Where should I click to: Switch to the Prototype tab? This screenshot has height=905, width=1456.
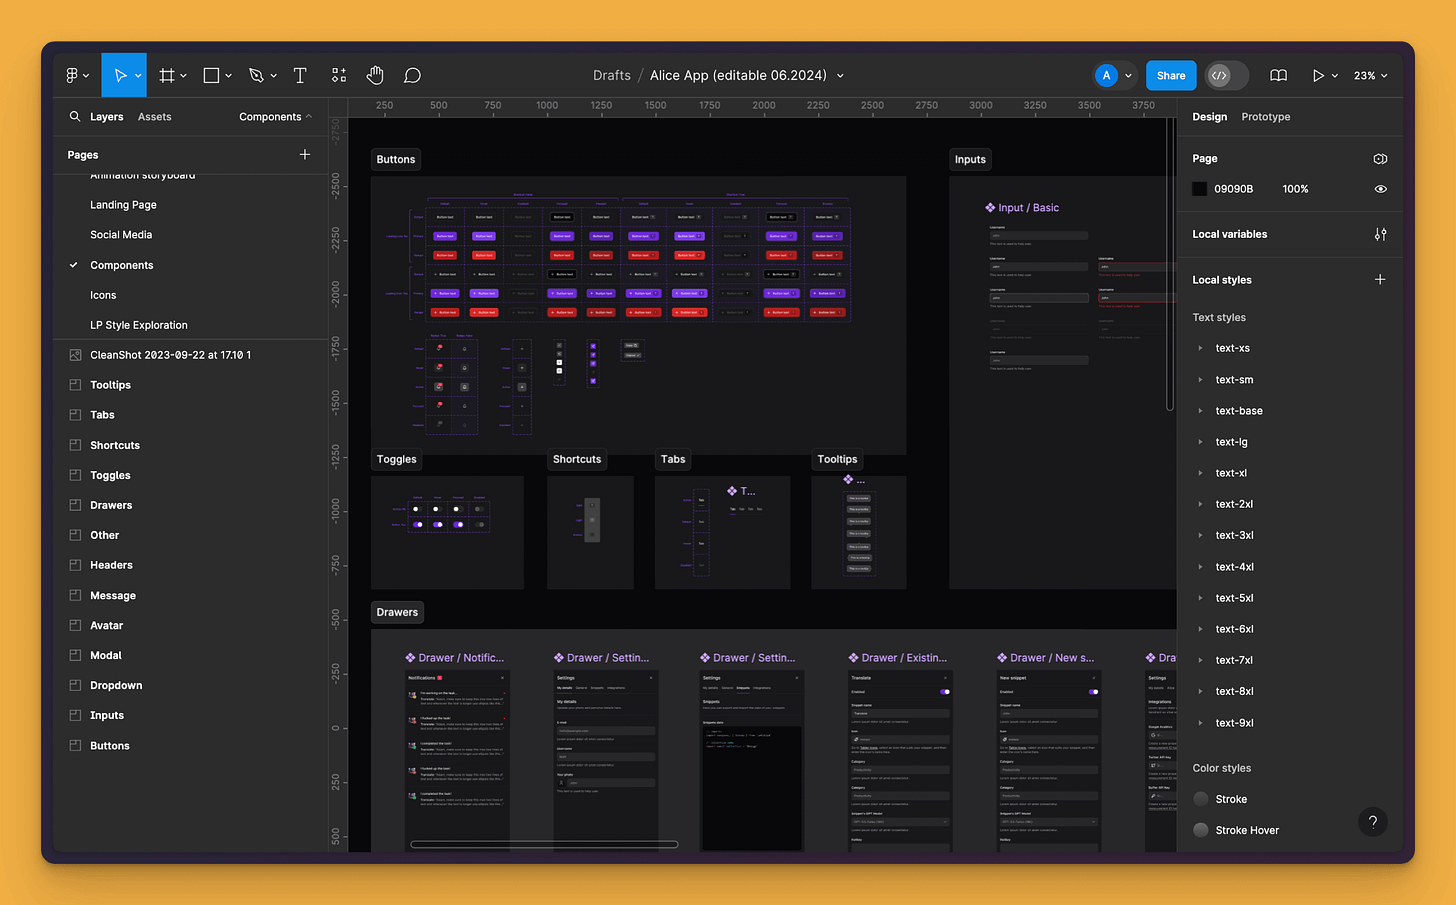pyautogui.click(x=1265, y=117)
